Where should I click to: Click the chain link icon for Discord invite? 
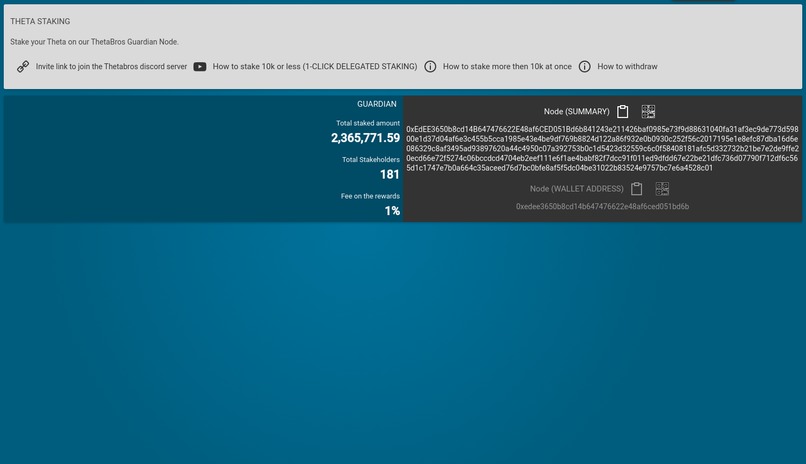click(x=23, y=66)
